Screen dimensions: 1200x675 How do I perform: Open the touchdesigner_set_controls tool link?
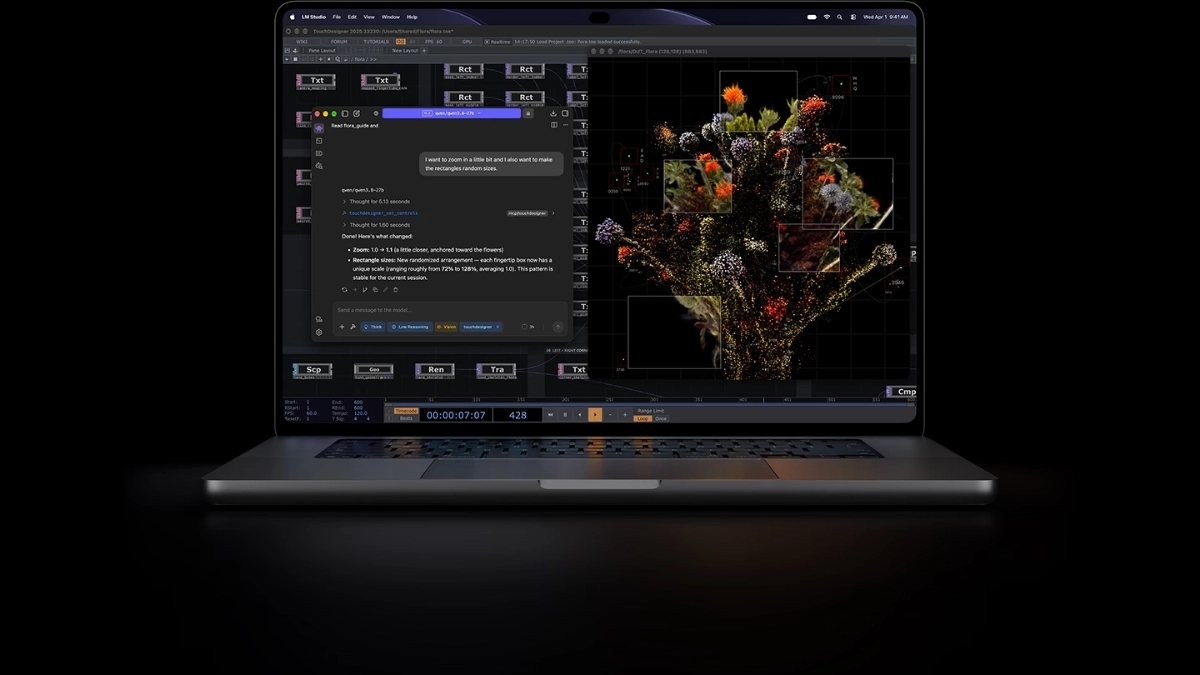[383, 213]
